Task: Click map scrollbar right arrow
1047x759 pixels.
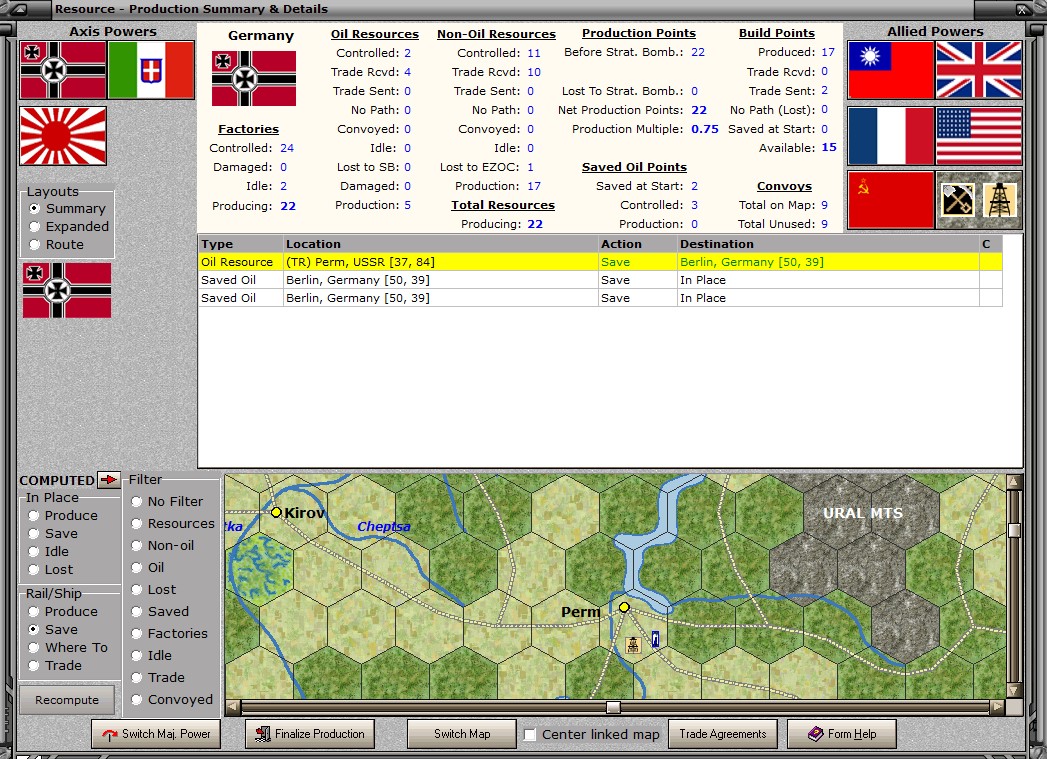Action: (998, 707)
